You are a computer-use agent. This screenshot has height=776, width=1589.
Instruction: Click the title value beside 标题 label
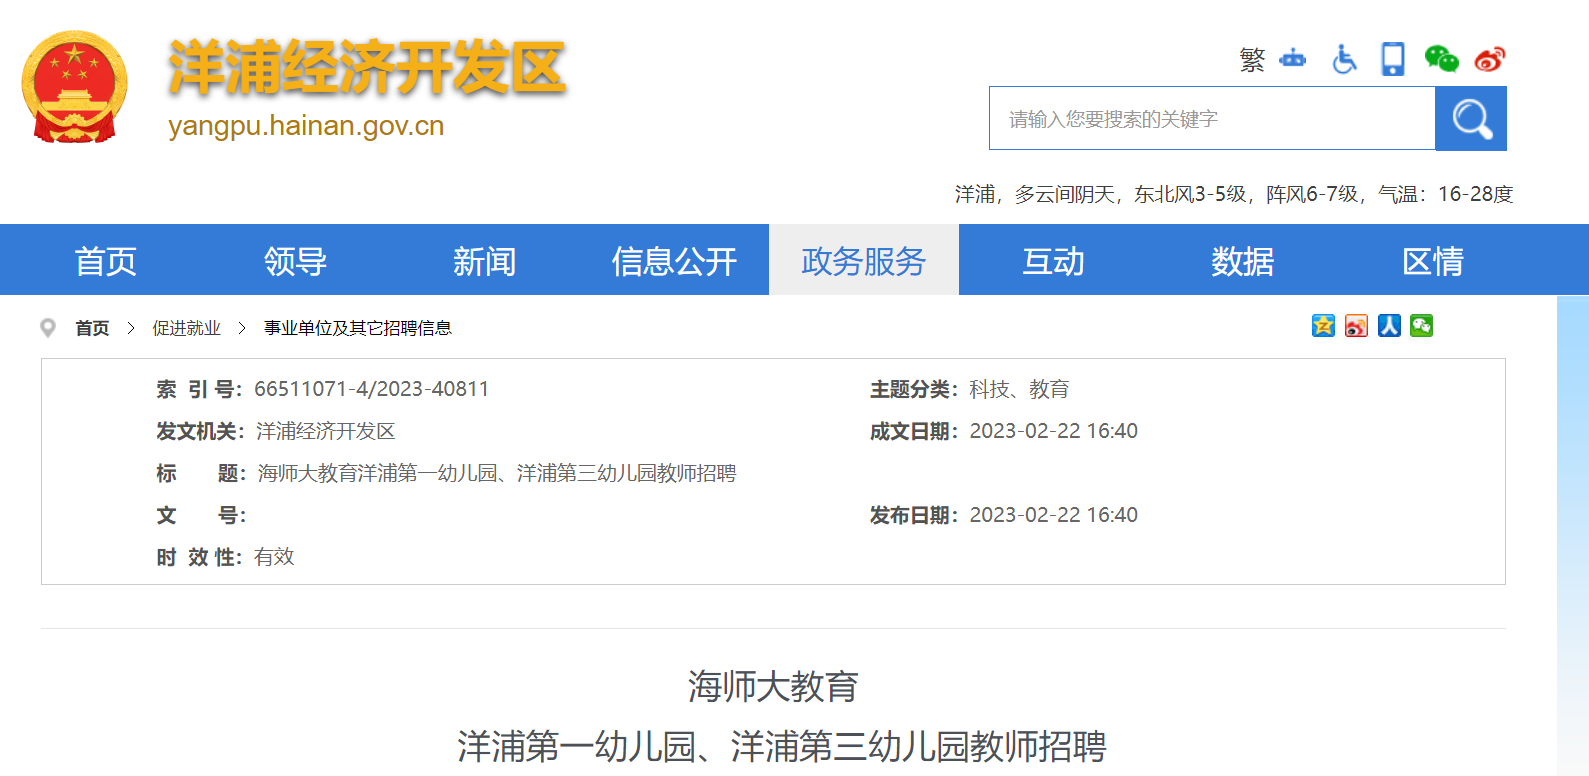coord(497,473)
